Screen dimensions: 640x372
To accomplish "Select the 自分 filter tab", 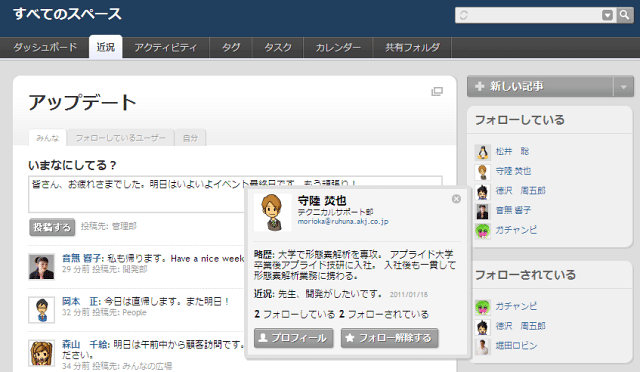I will [190, 138].
